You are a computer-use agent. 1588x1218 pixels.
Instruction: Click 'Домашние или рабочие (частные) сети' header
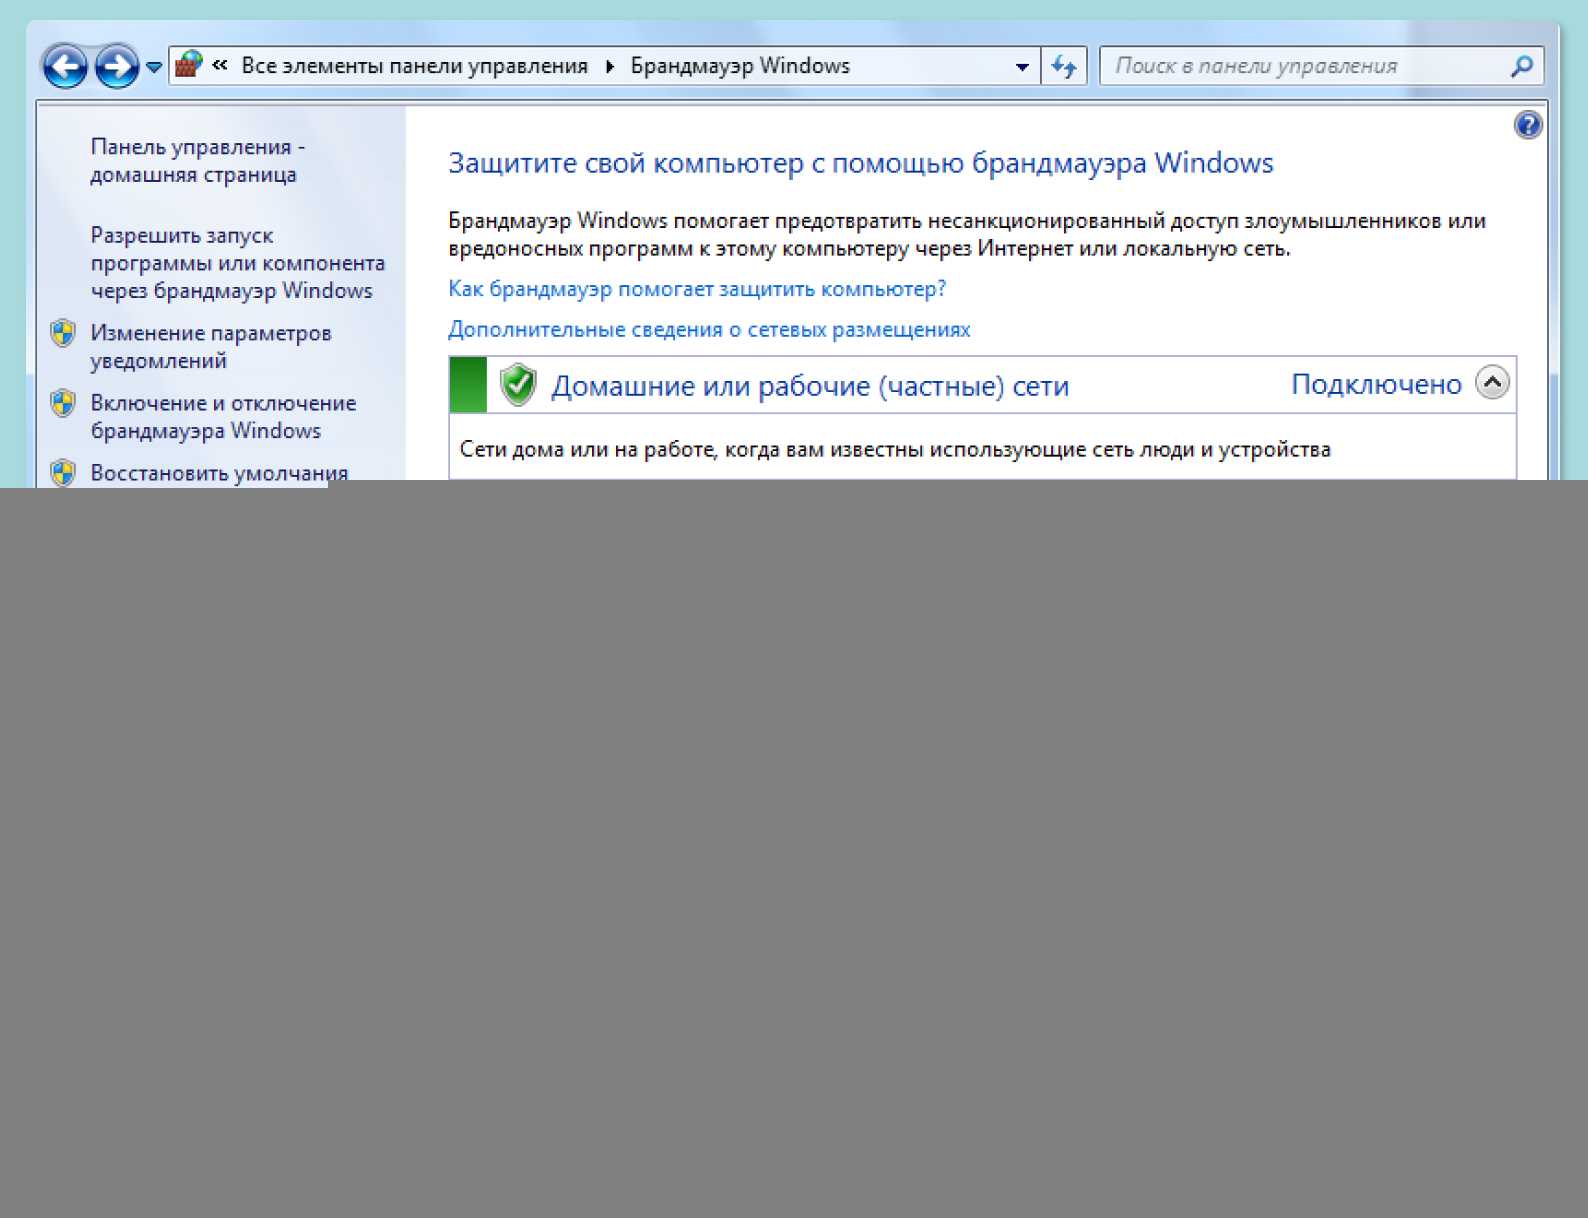[810, 386]
